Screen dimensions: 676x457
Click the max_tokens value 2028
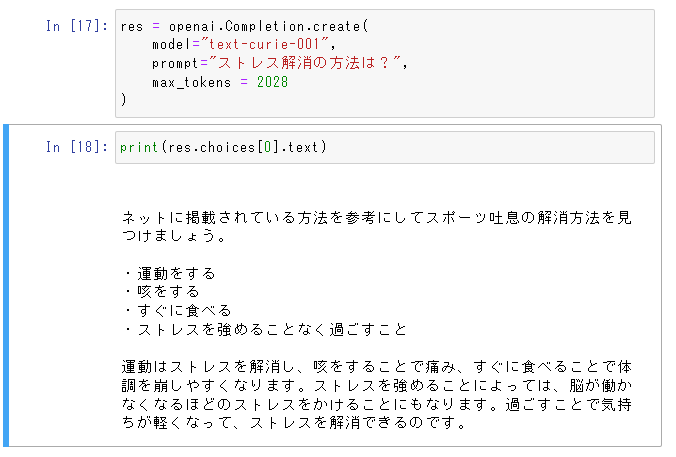pos(272,82)
